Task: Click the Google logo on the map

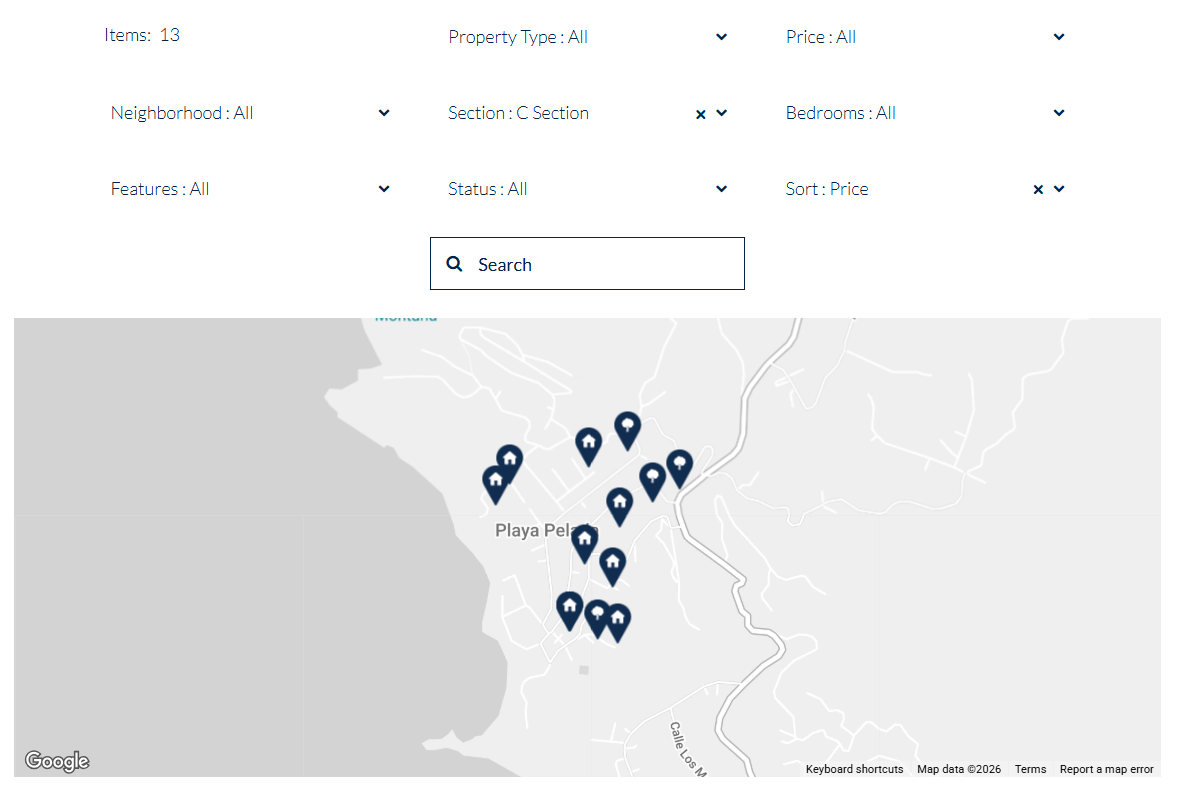Action: point(57,761)
